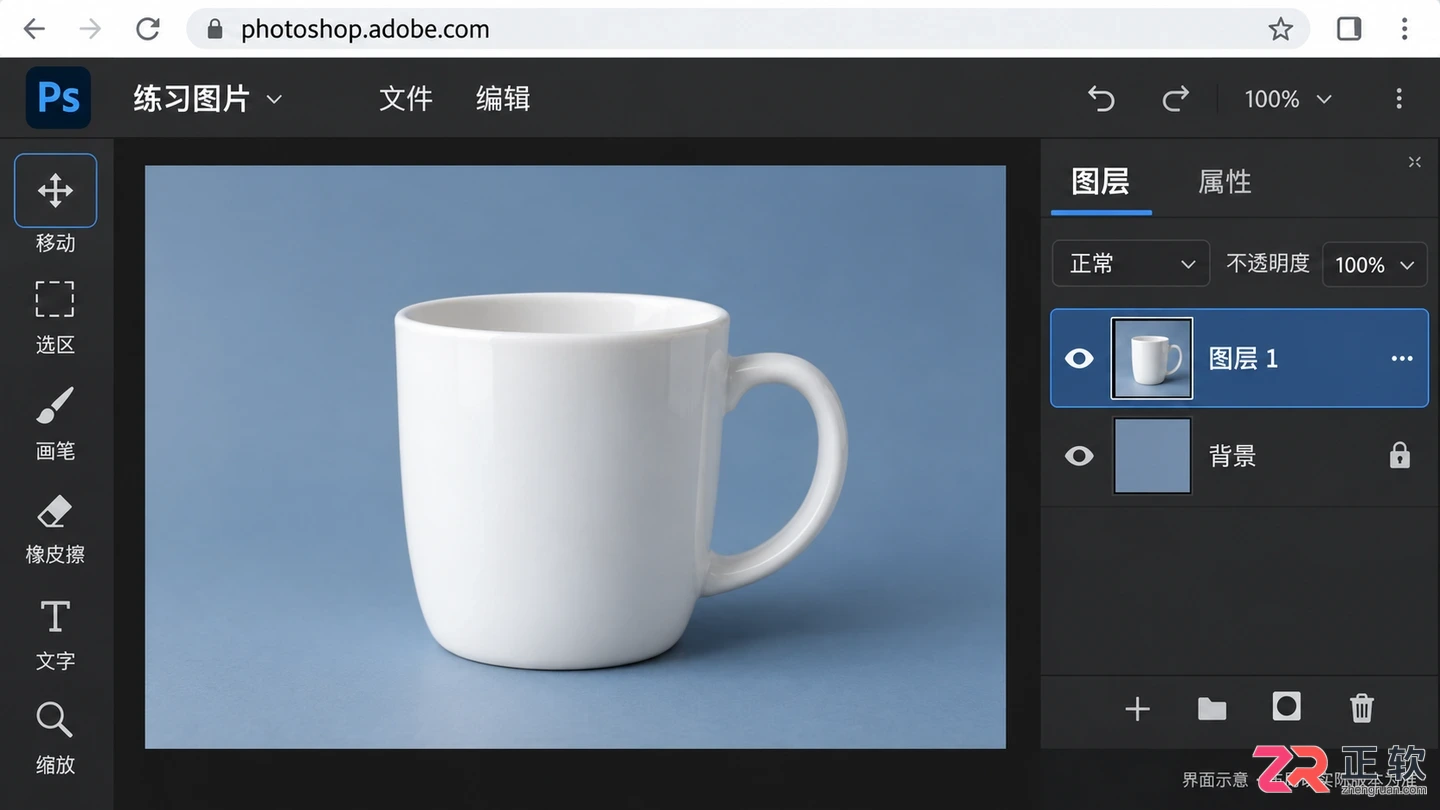Click the photoshop.adobe.com address bar

748,29
